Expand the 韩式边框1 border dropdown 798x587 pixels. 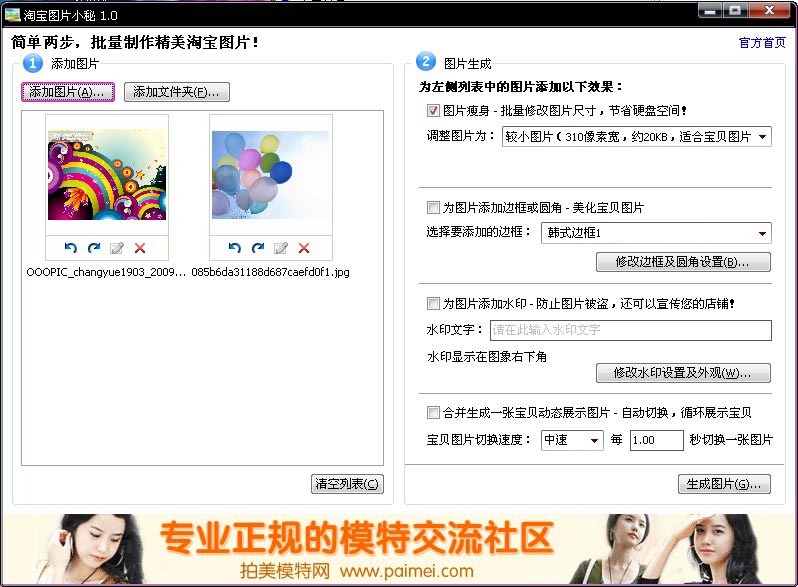point(655,233)
